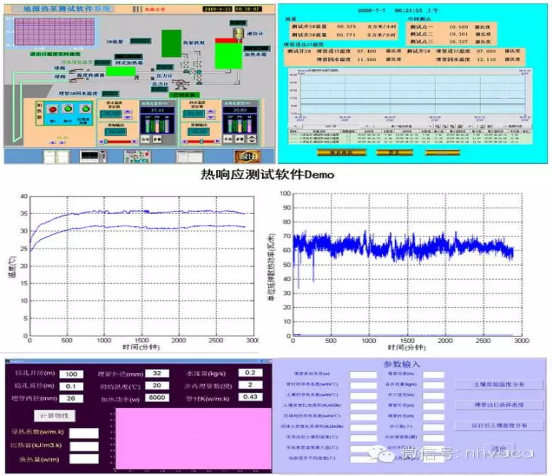Click the middle yellow button in cyan window
This screenshot has height=476, width=553.
click(x=394, y=152)
